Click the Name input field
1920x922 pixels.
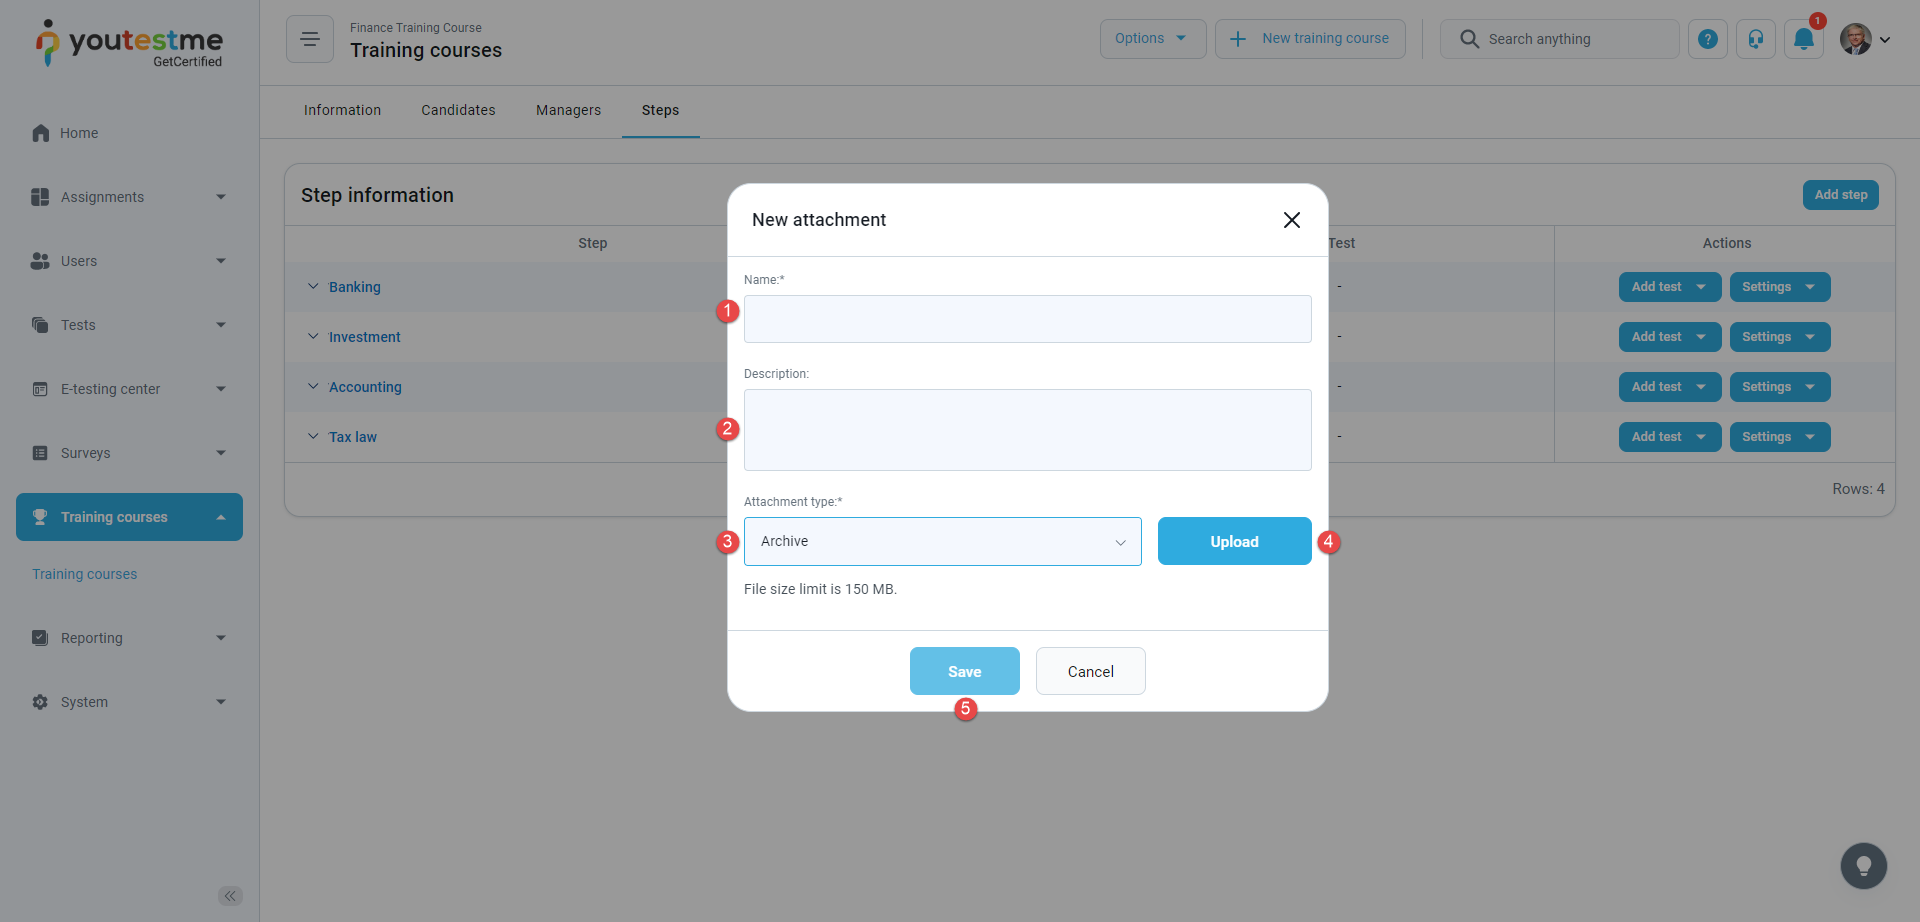1027,319
